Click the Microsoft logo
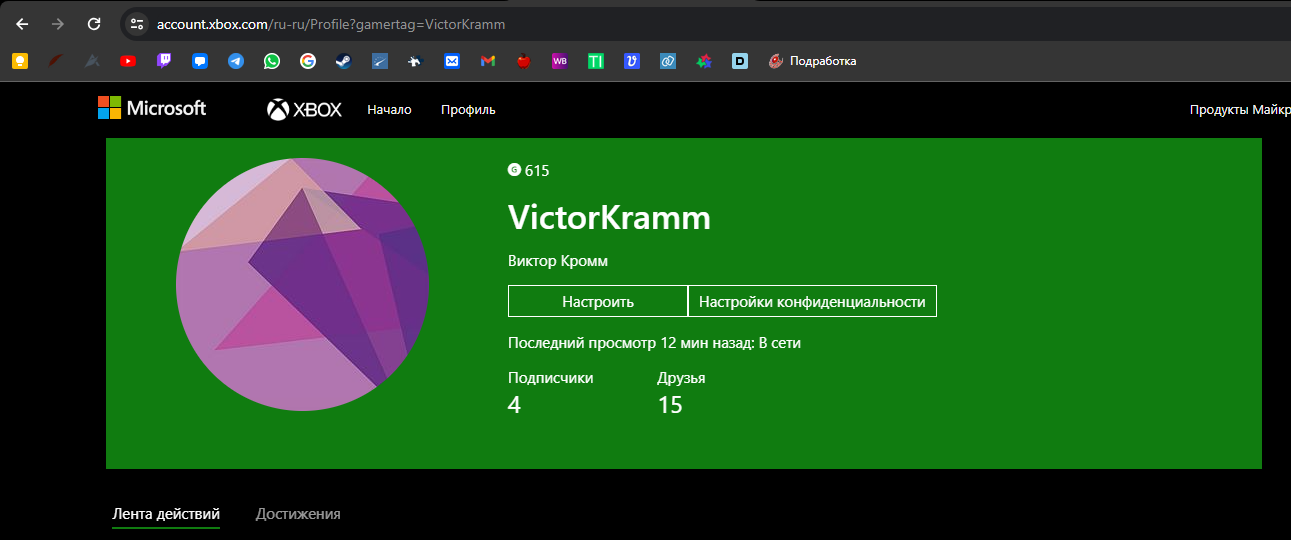Viewport: 1291px width, 540px height. (x=152, y=108)
